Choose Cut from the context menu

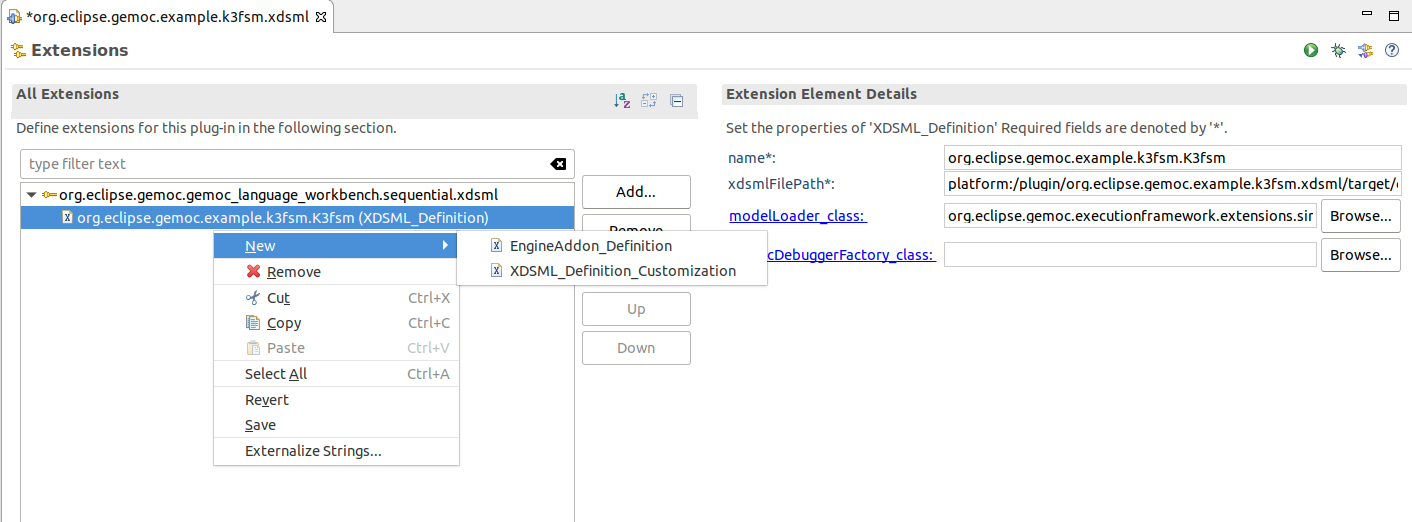tap(336, 298)
